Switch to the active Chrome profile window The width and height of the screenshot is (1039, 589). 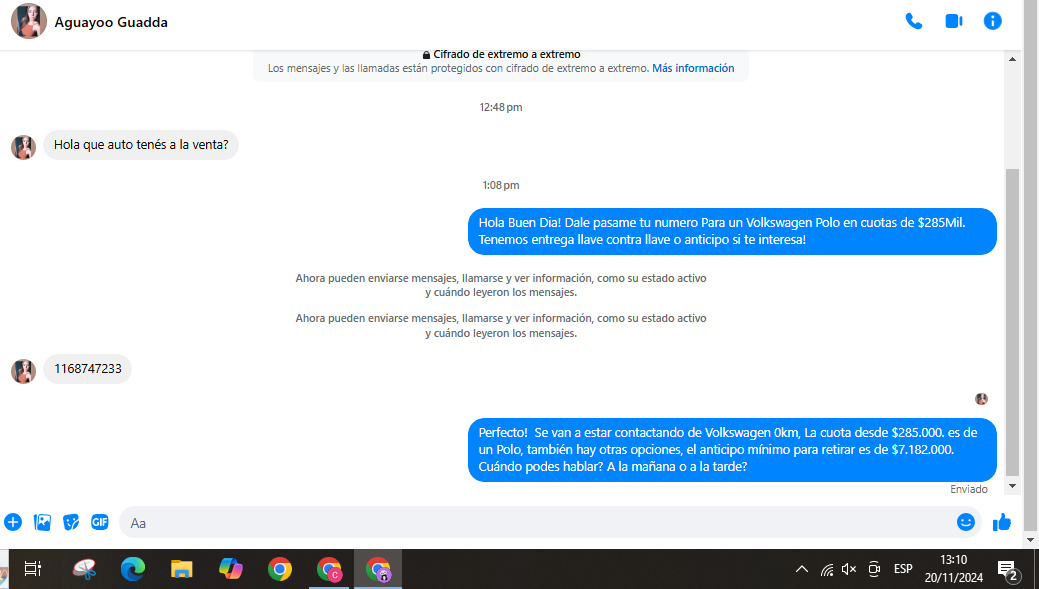point(378,569)
